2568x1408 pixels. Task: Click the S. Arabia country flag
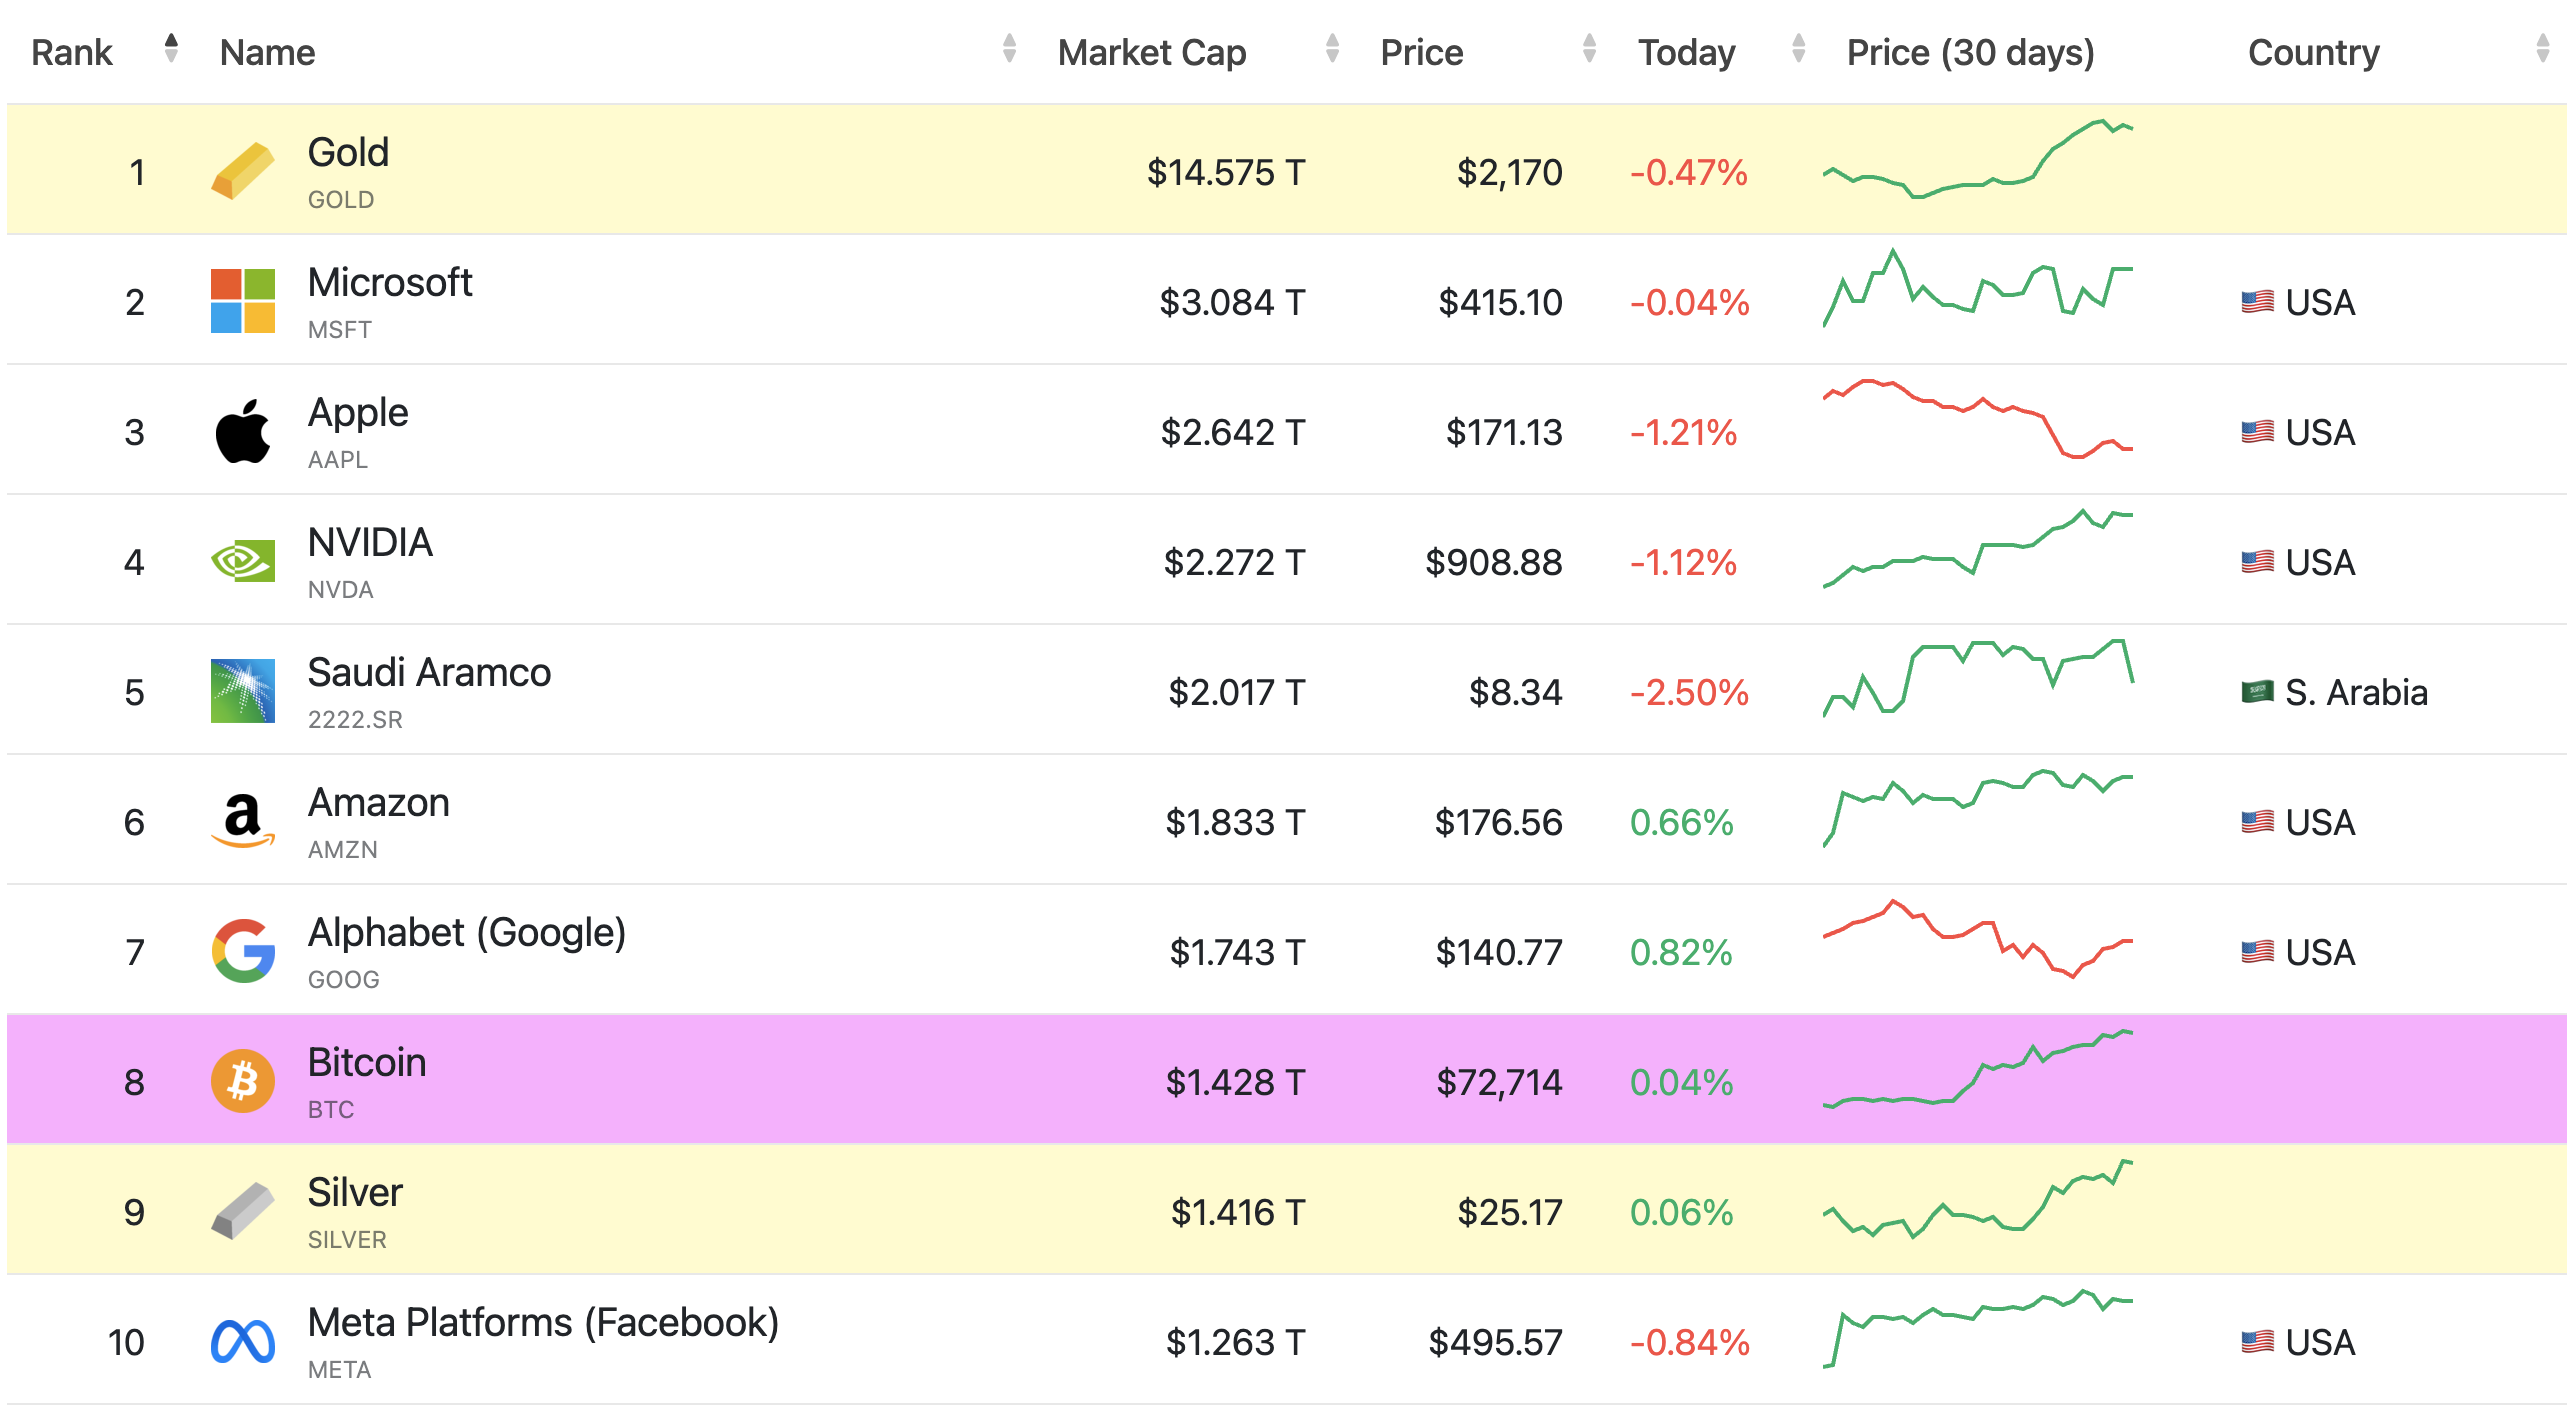coord(2257,691)
